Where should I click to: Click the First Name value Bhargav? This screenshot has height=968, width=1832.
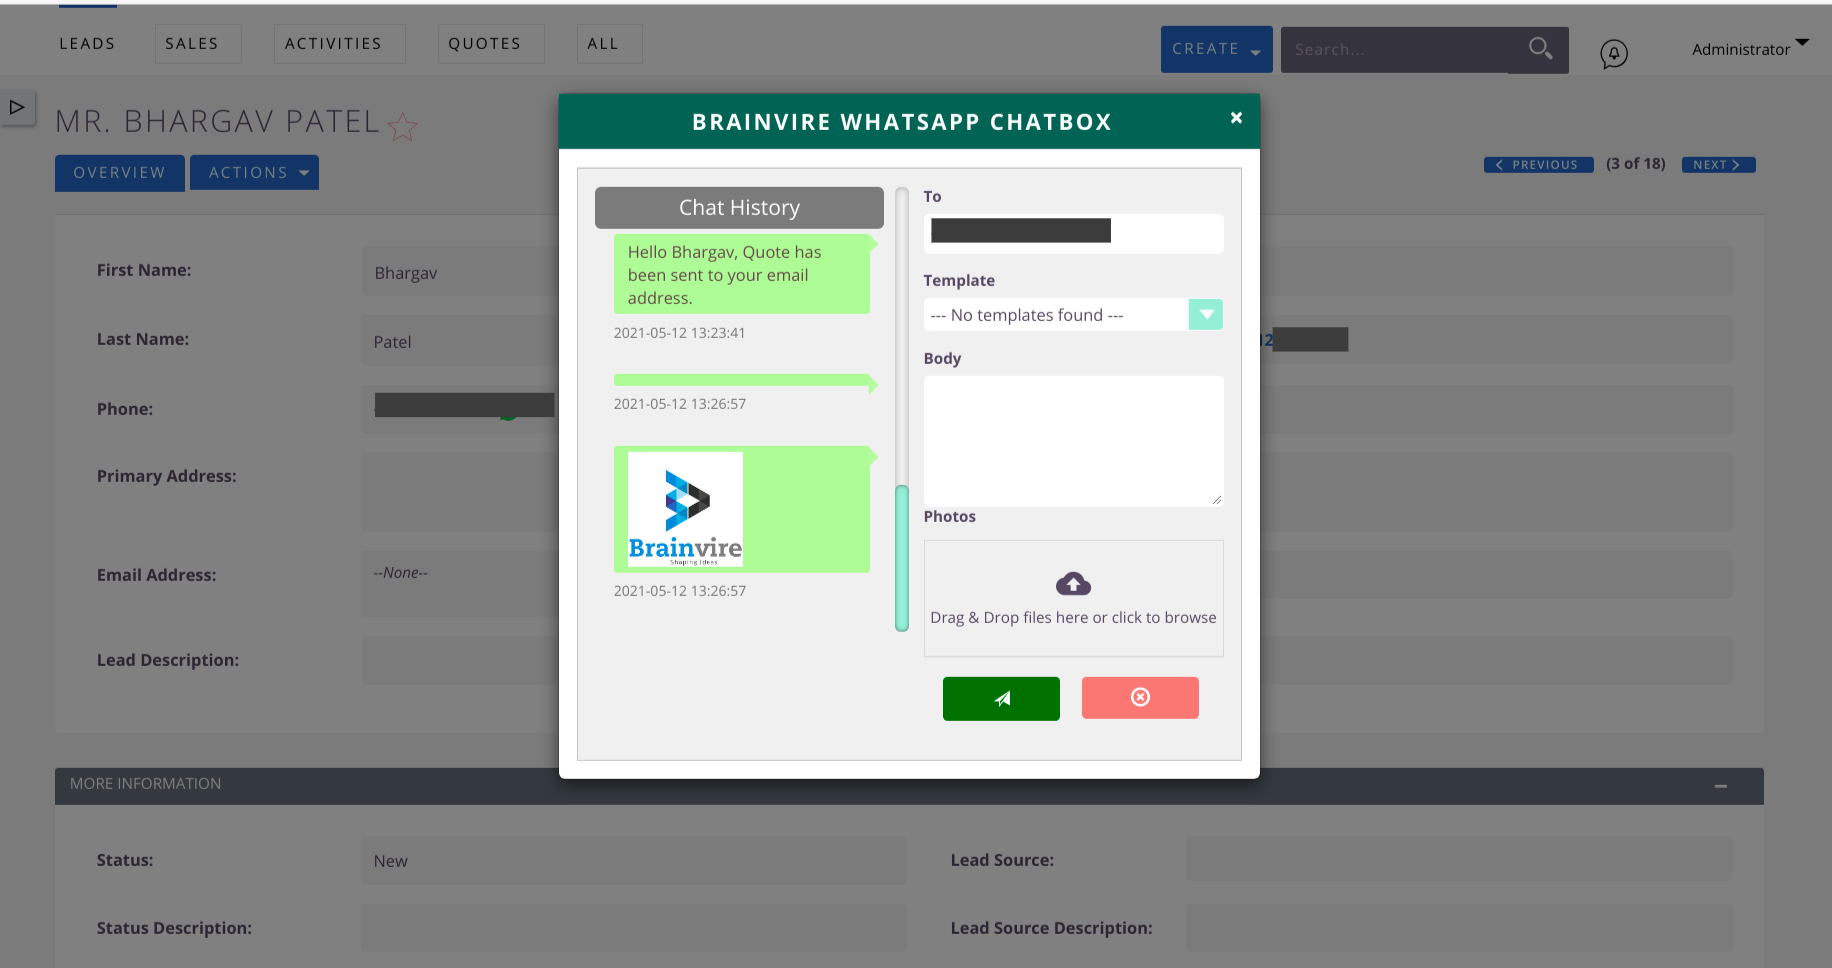[405, 273]
